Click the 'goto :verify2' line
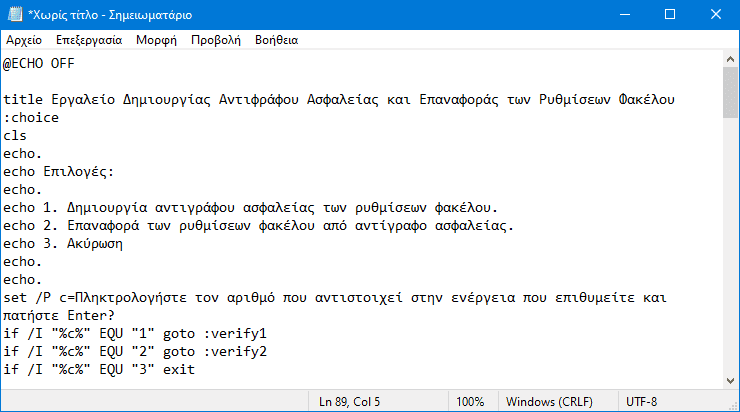Viewport: 740px width, 412px height. 135,352
